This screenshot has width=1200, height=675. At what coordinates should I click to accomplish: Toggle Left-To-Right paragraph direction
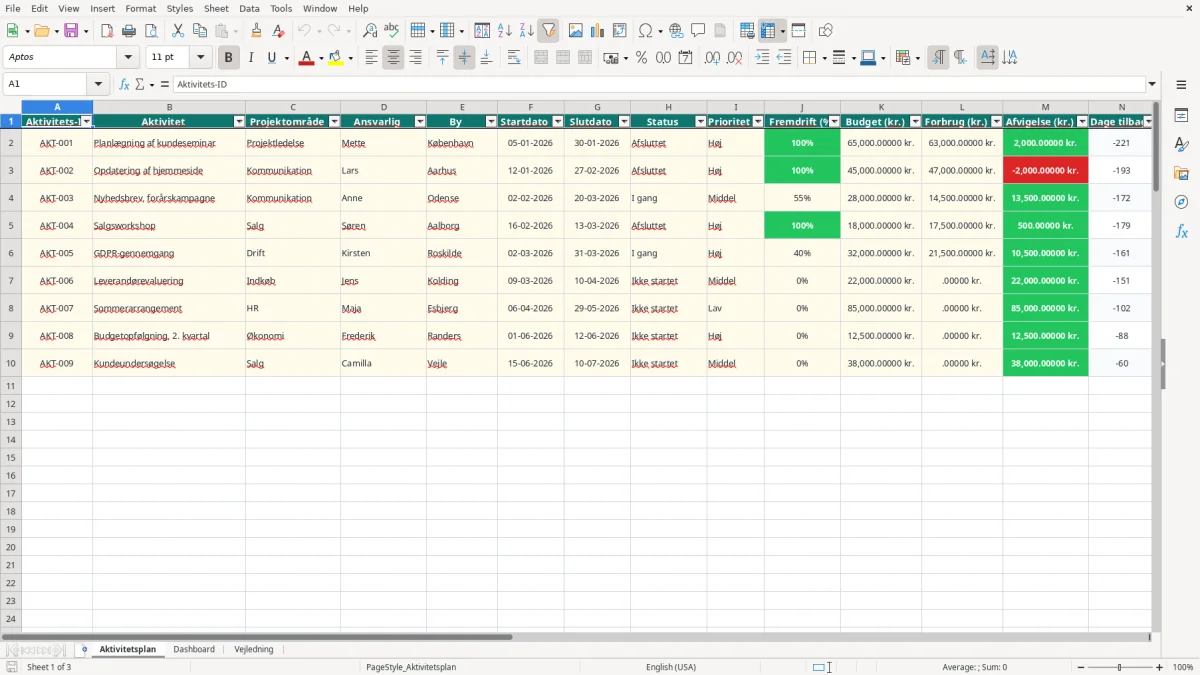937,58
